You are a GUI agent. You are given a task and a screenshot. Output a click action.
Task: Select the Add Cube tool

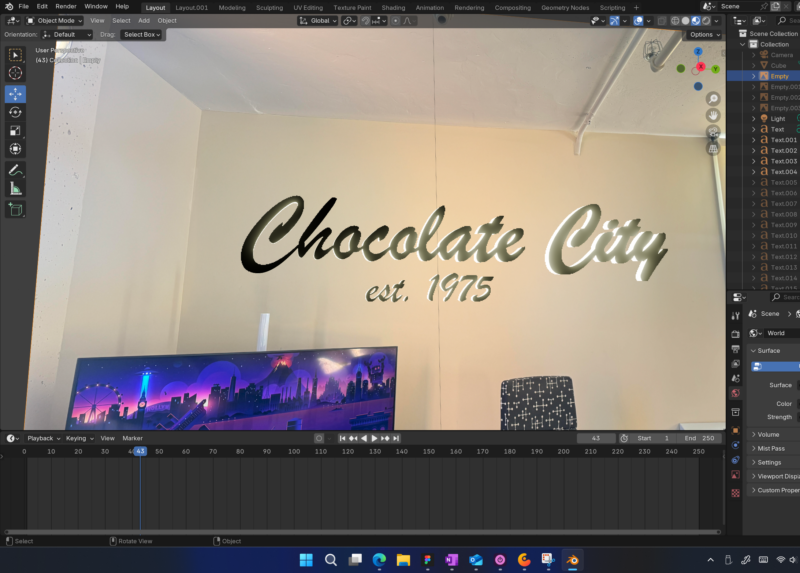[15, 210]
